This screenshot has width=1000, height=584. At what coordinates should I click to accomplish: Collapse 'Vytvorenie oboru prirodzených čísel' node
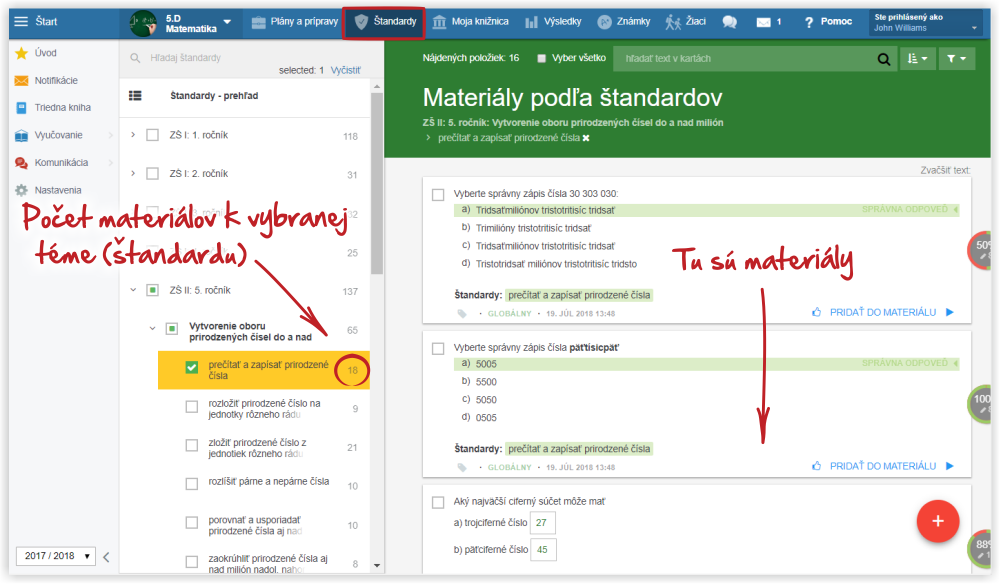[x=152, y=328]
